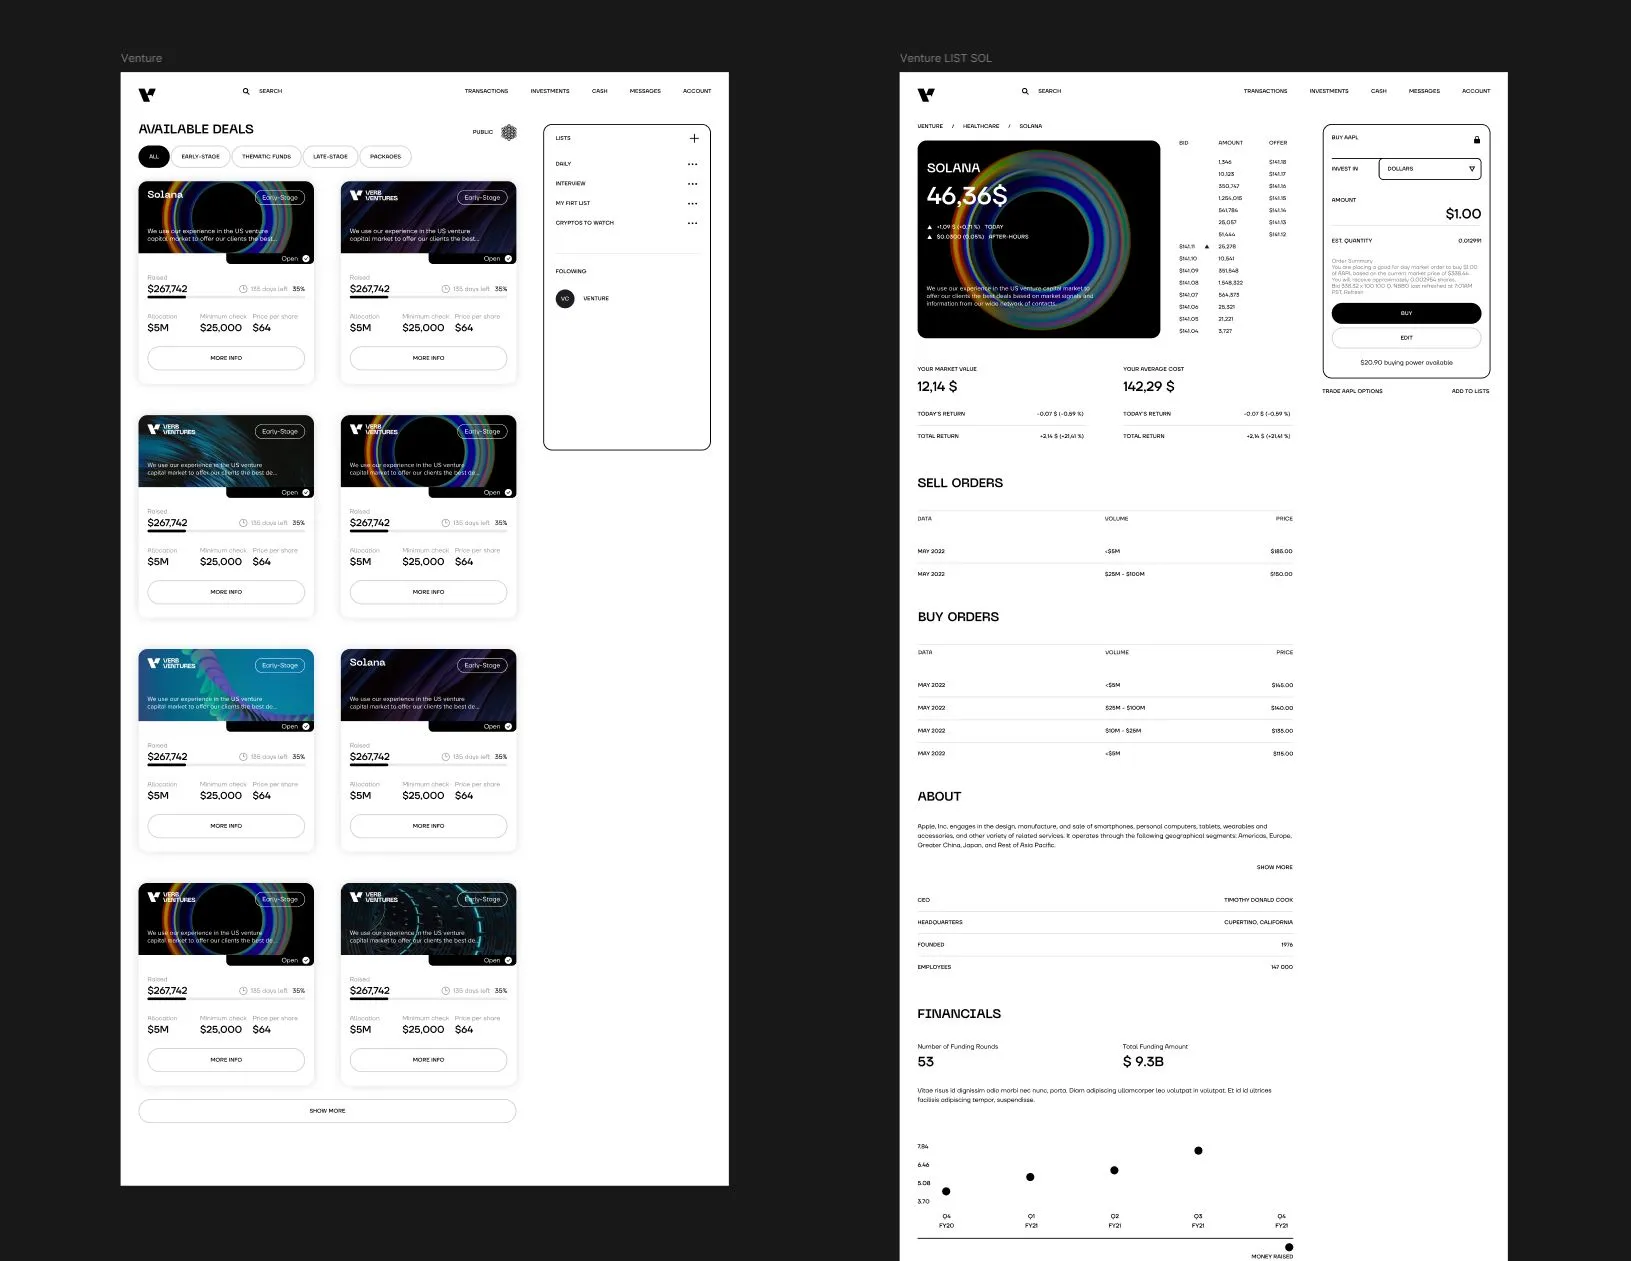Open Investments in the Venture frame nav
Image resolution: width=1631 pixels, height=1261 pixels.
550,91
